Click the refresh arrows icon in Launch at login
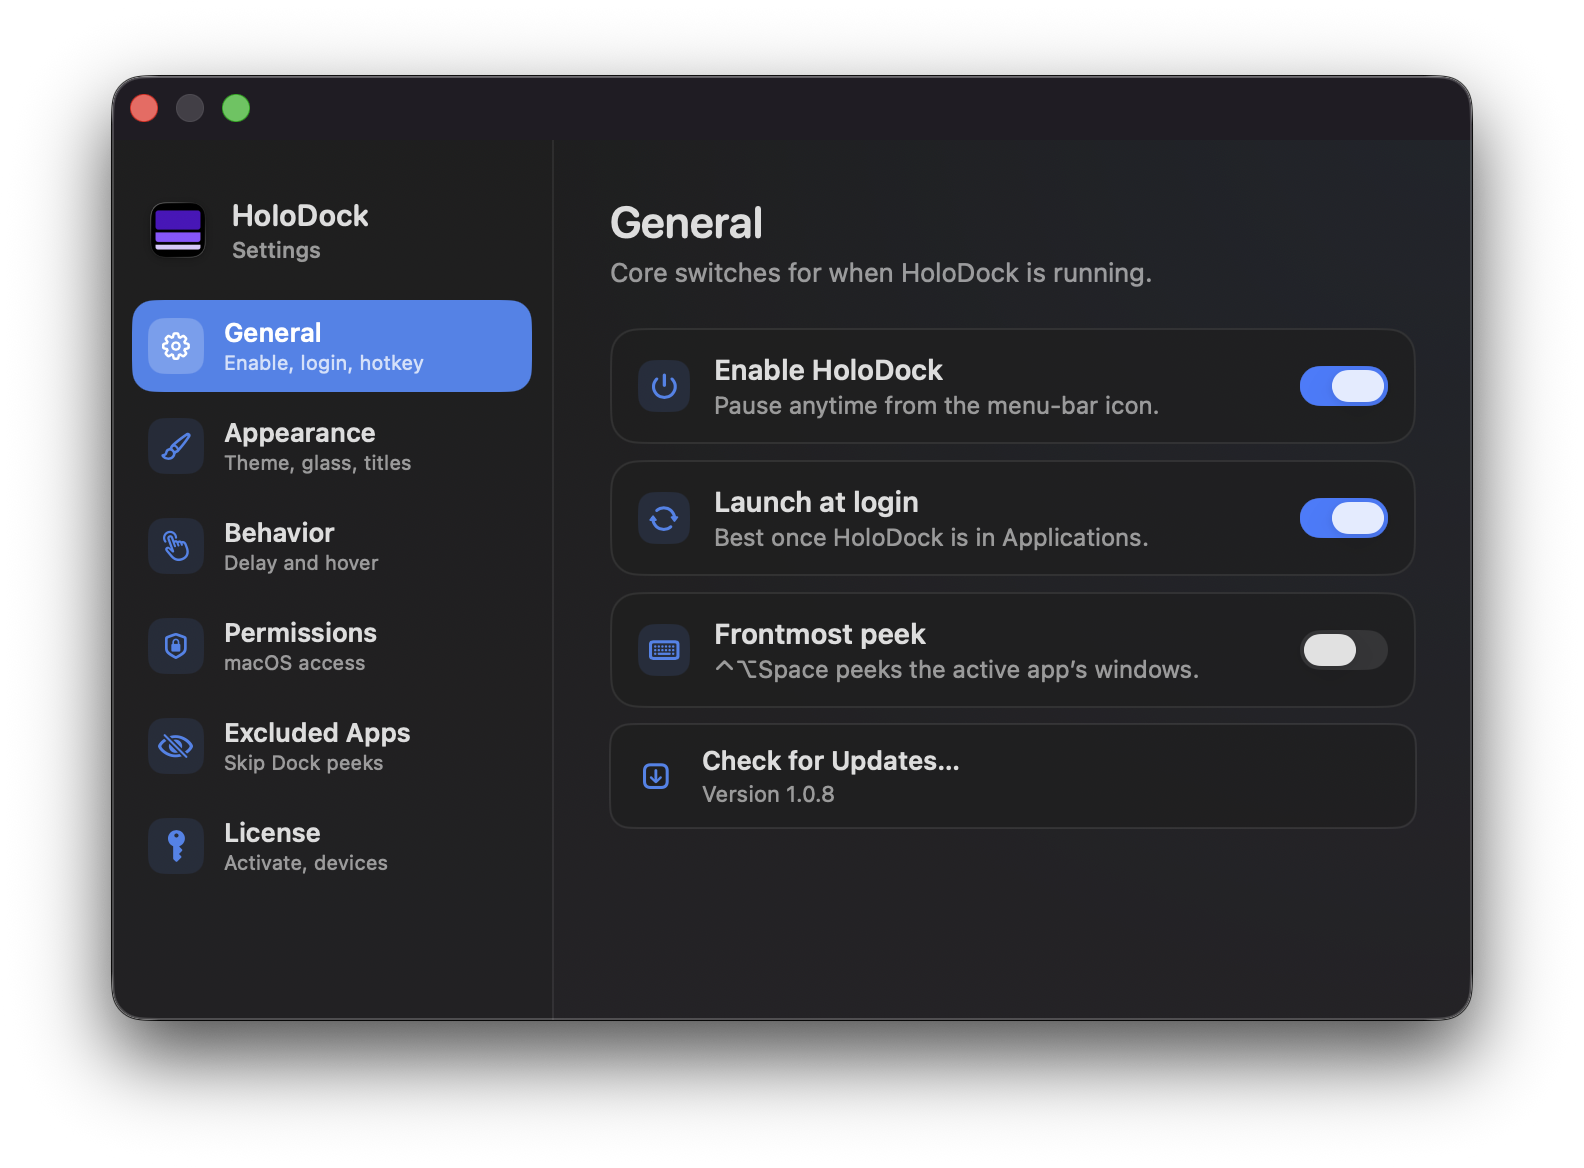 (x=664, y=518)
